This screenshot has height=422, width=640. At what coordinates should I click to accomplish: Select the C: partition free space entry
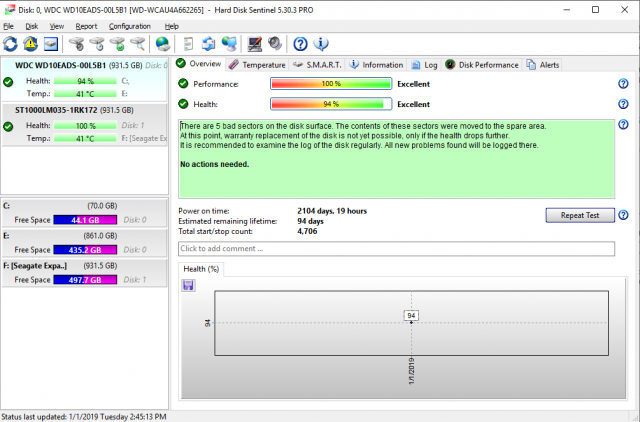tap(86, 212)
